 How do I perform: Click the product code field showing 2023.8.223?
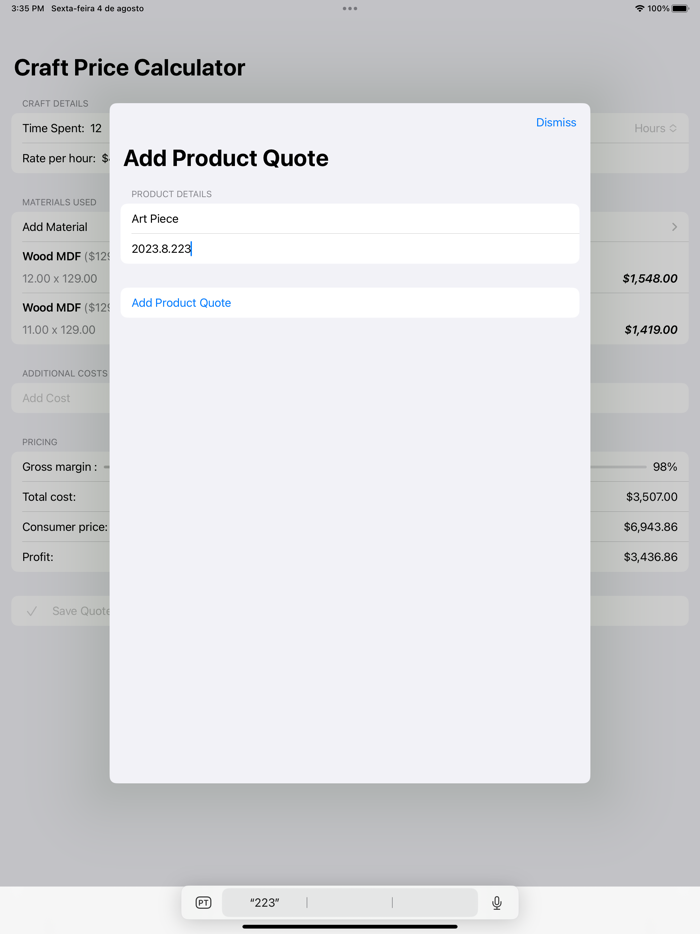pos(350,249)
